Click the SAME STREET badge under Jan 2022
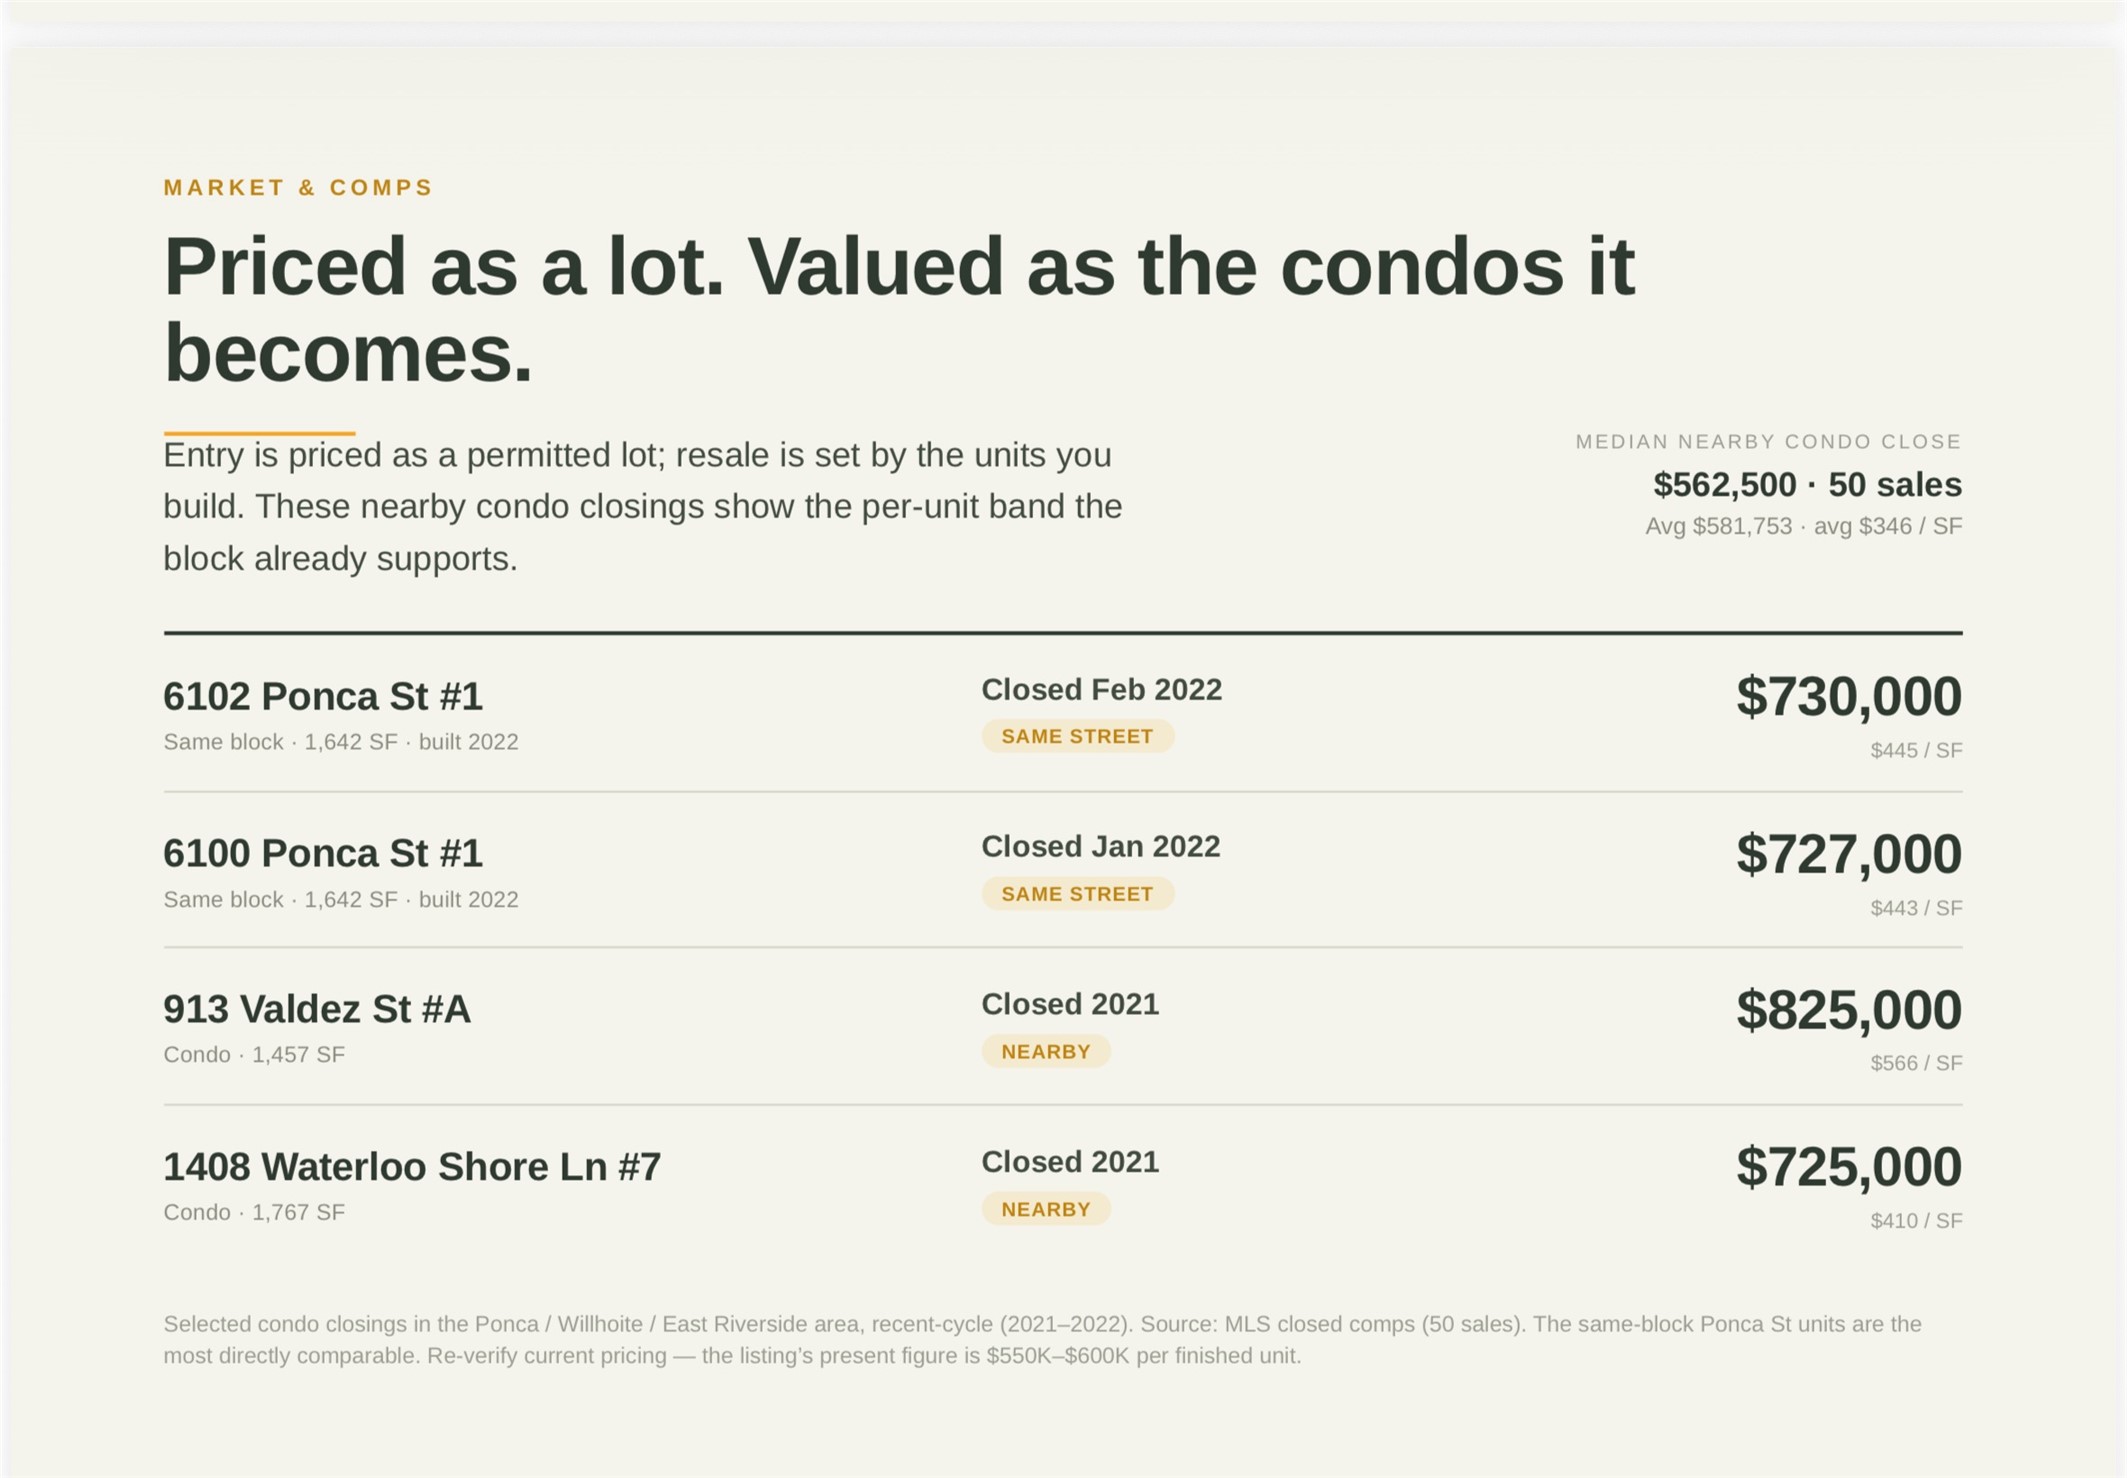The image size is (2127, 1478). pos(1077,894)
